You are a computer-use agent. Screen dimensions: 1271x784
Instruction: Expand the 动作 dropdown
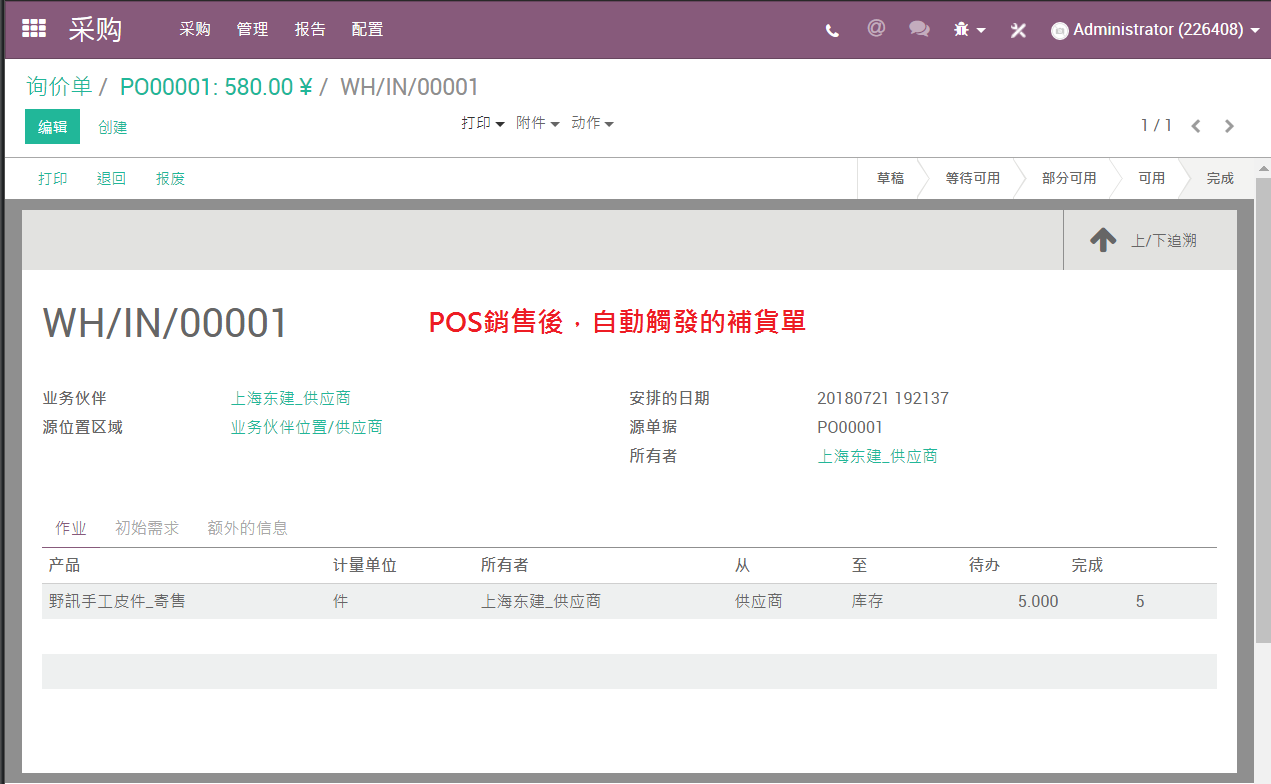593,123
